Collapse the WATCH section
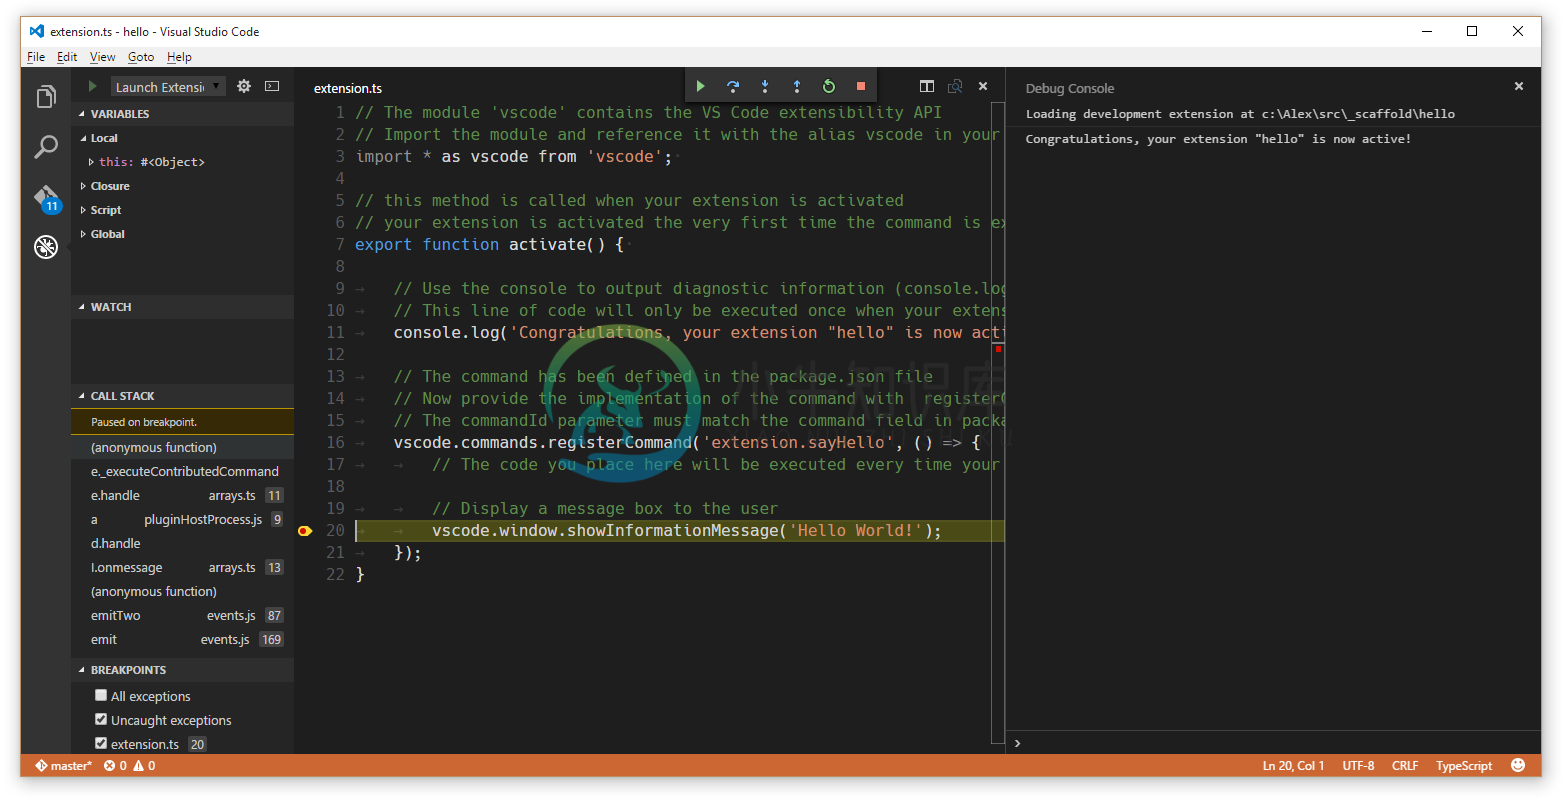The width and height of the screenshot is (1564, 805). tap(183, 307)
